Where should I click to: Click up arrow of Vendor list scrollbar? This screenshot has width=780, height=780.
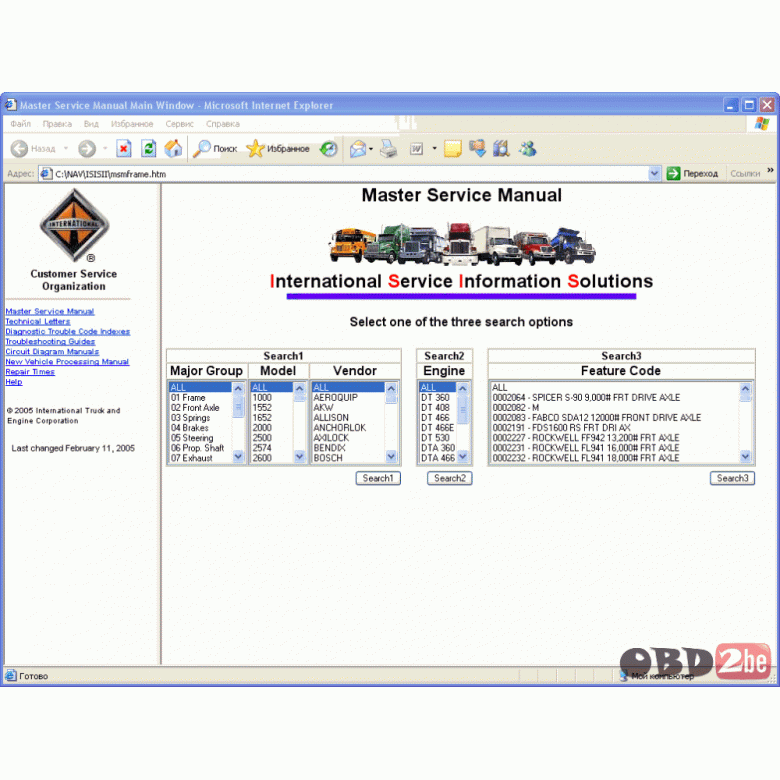(x=391, y=388)
